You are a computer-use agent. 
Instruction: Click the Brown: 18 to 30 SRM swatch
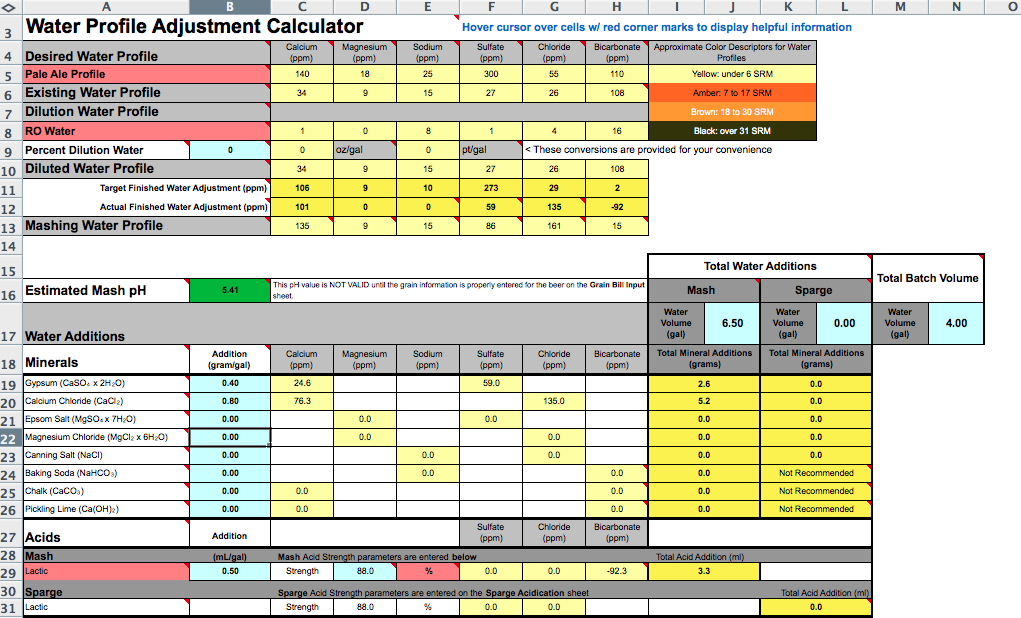click(x=732, y=112)
